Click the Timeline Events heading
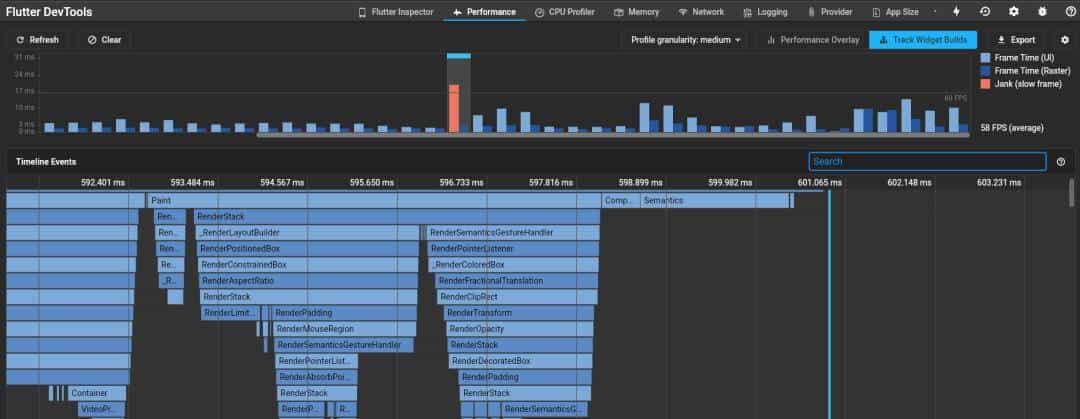Image resolution: width=1080 pixels, height=419 pixels. [46, 162]
